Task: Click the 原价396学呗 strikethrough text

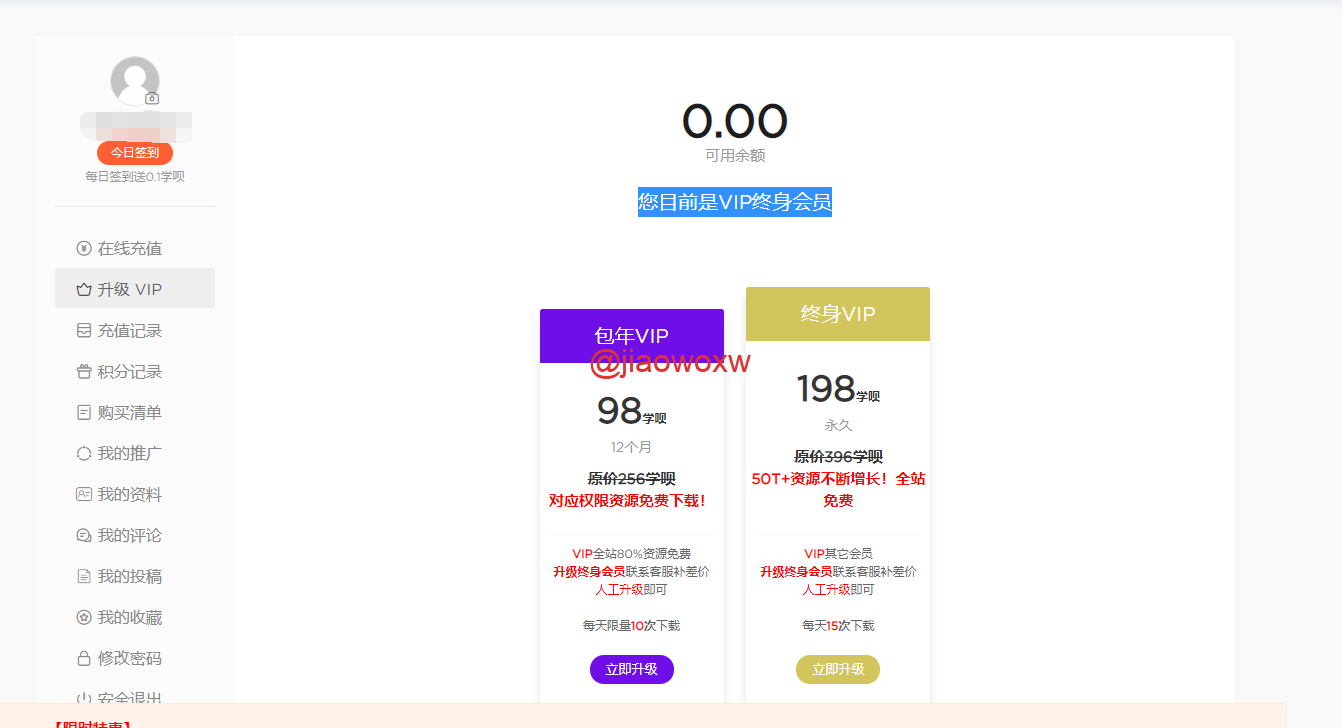Action: (x=838, y=457)
